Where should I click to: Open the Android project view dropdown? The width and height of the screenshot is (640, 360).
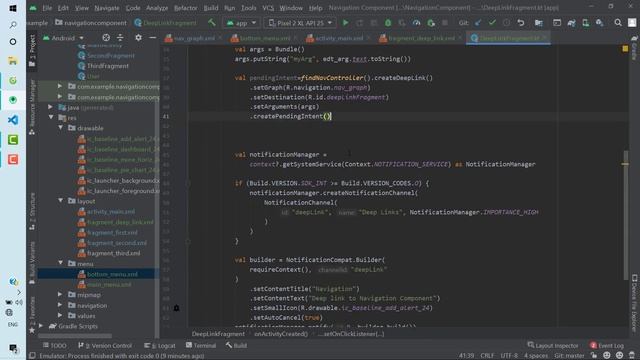click(64, 38)
